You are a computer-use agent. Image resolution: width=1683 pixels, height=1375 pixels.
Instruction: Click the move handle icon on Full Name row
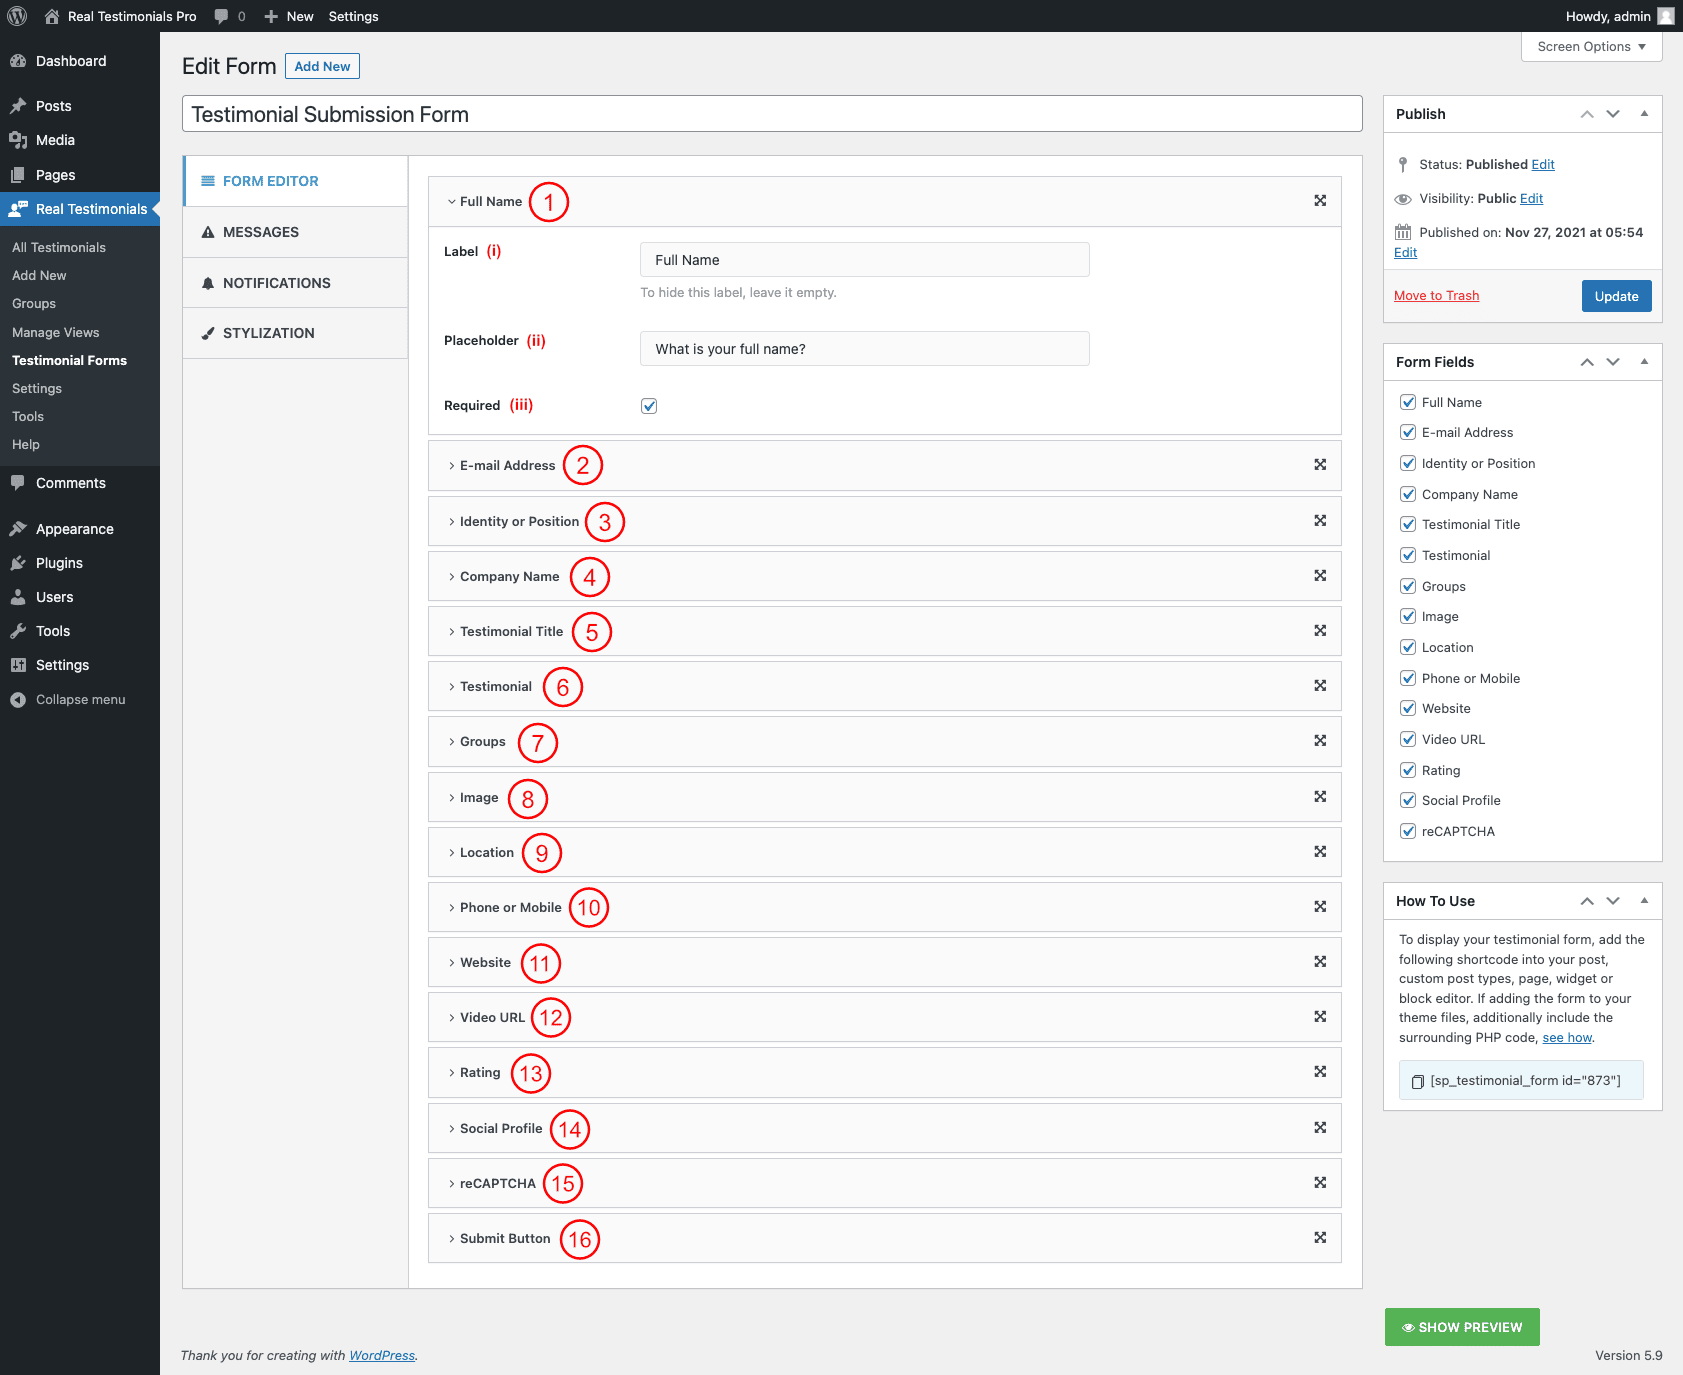click(1320, 201)
